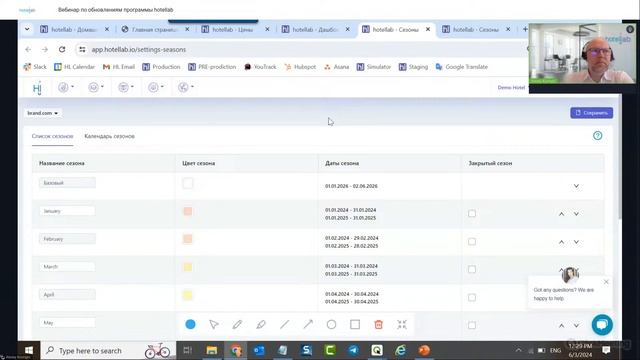Select the pencil drawing tool

237,324
